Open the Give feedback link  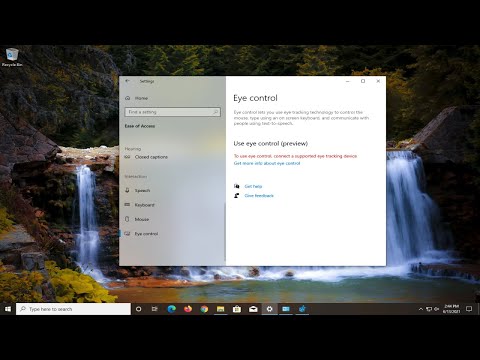[259, 196]
